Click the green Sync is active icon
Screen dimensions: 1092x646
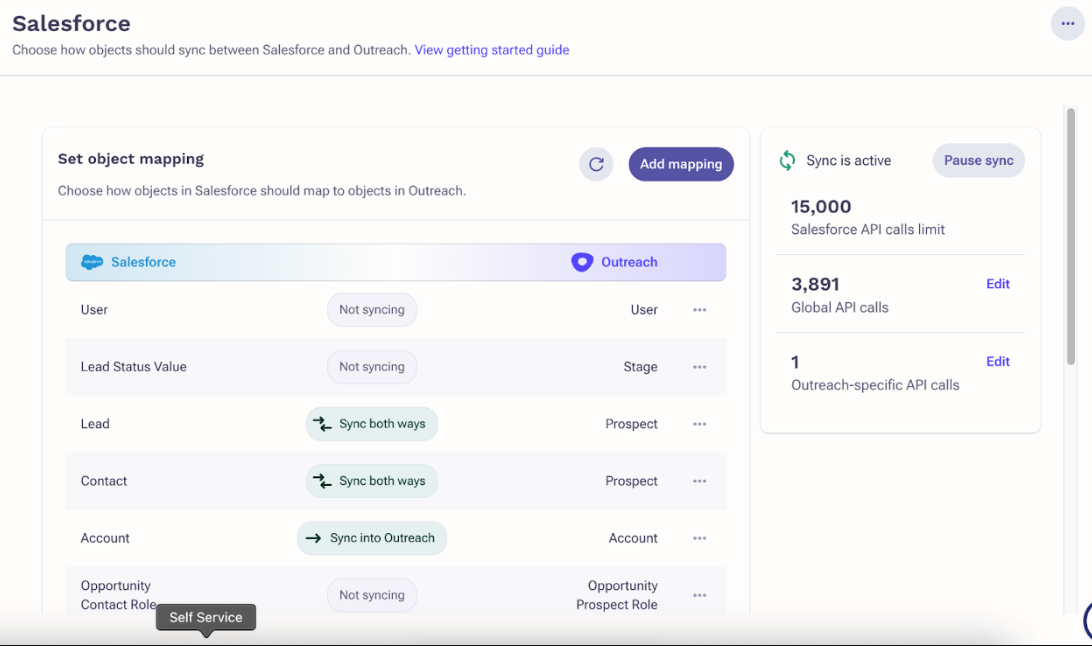[x=787, y=160]
